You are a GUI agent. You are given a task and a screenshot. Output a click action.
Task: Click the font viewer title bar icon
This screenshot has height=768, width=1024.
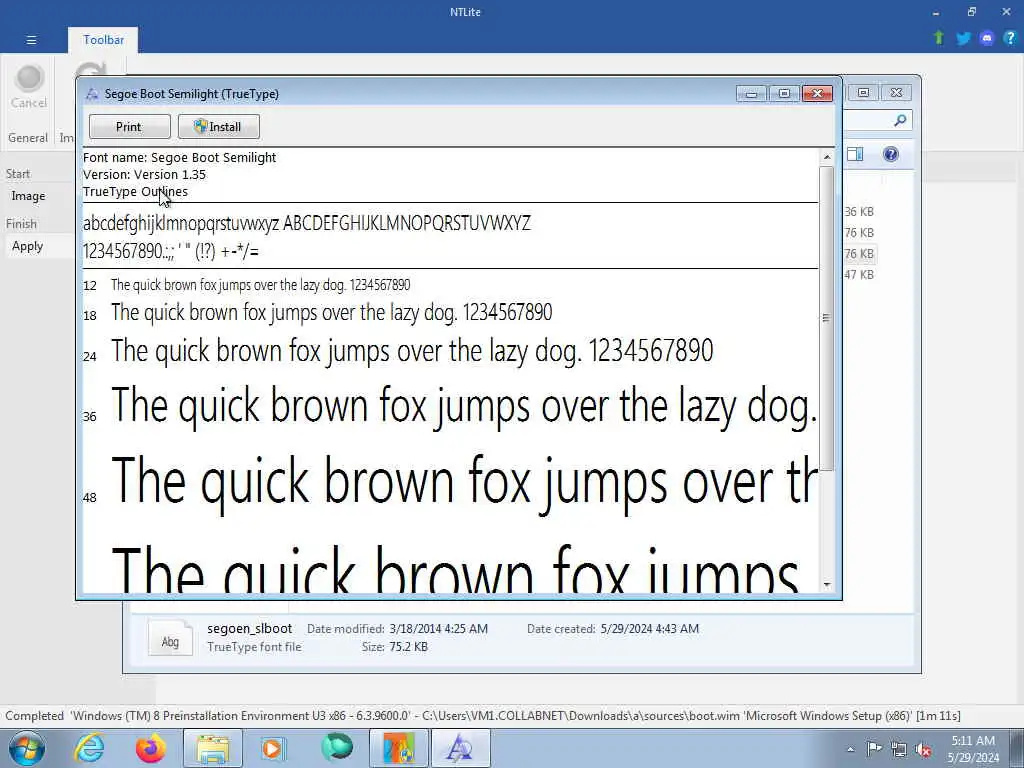pyautogui.click(x=92, y=94)
